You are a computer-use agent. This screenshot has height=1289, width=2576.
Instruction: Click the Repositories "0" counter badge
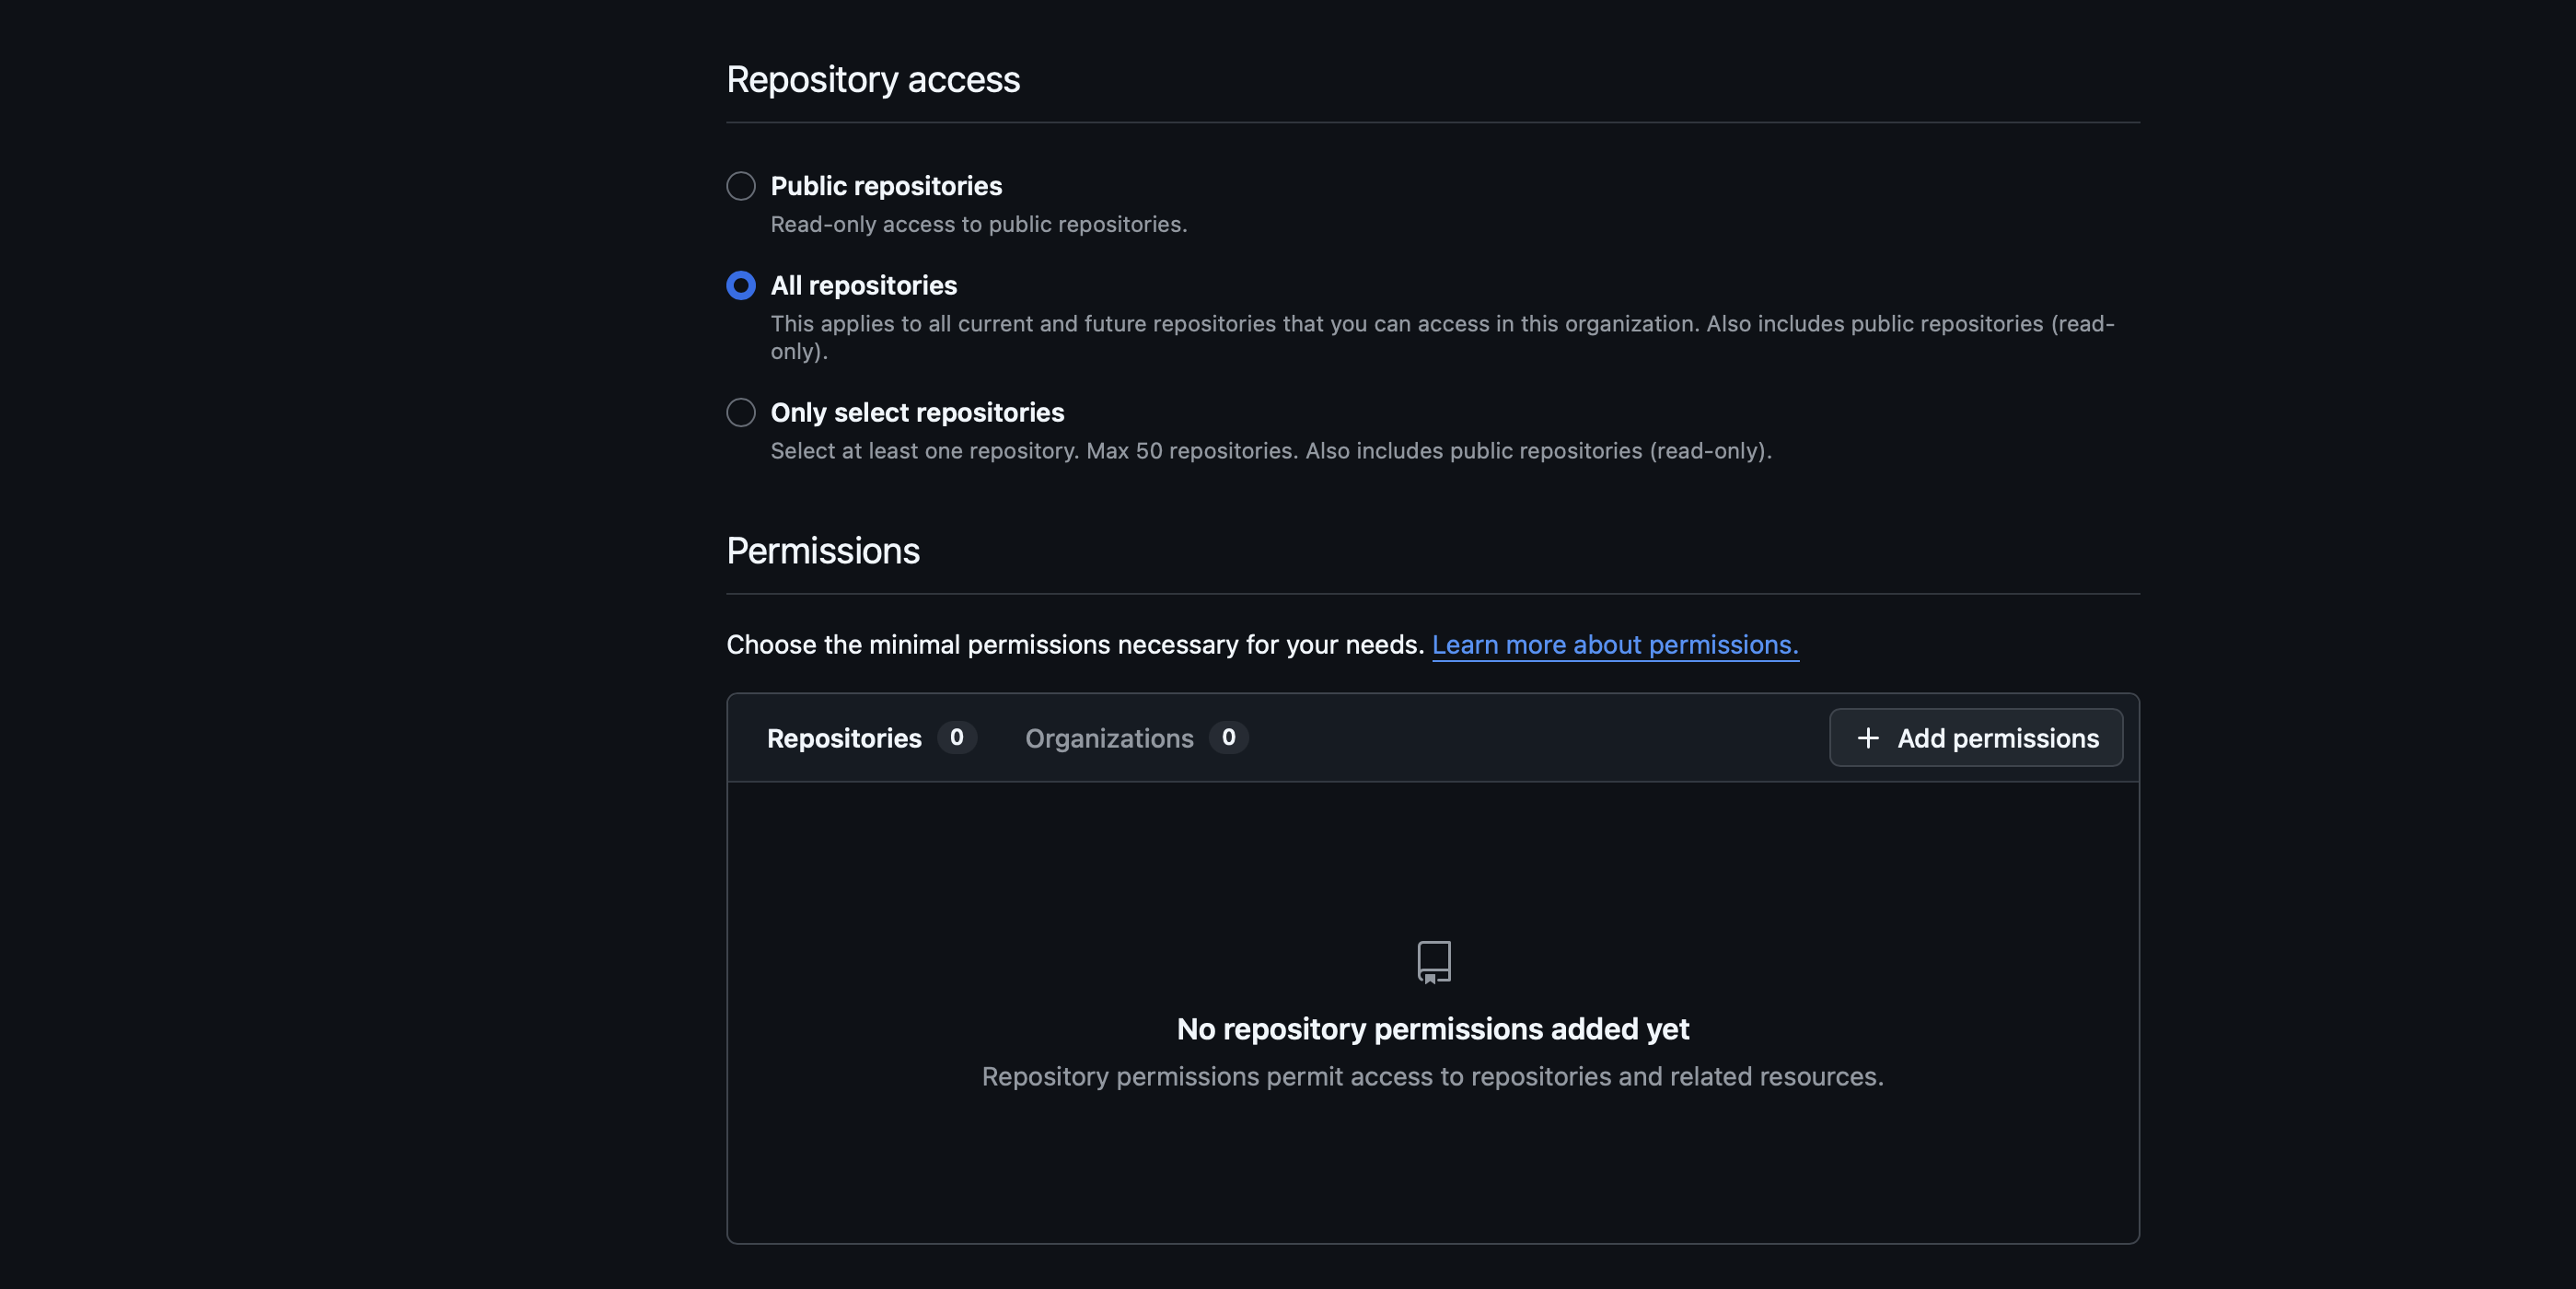click(956, 738)
